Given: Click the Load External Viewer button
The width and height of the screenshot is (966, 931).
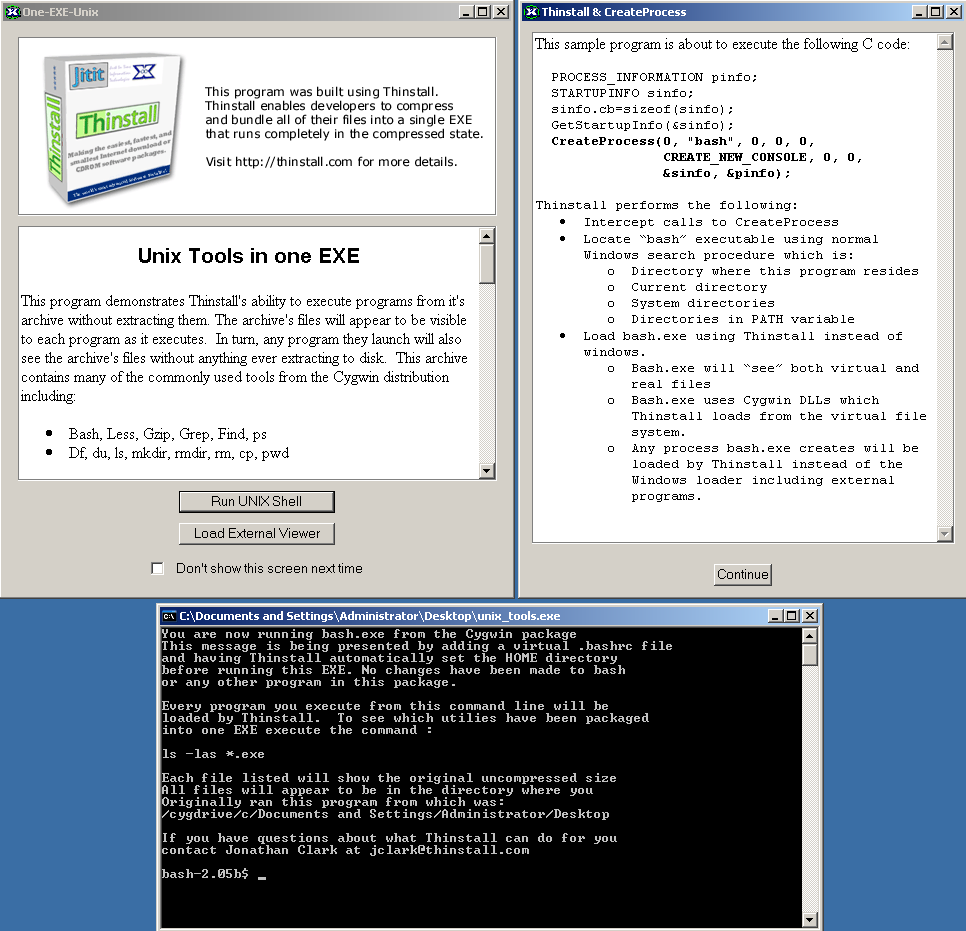Looking at the screenshot, I should tap(257, 534).
